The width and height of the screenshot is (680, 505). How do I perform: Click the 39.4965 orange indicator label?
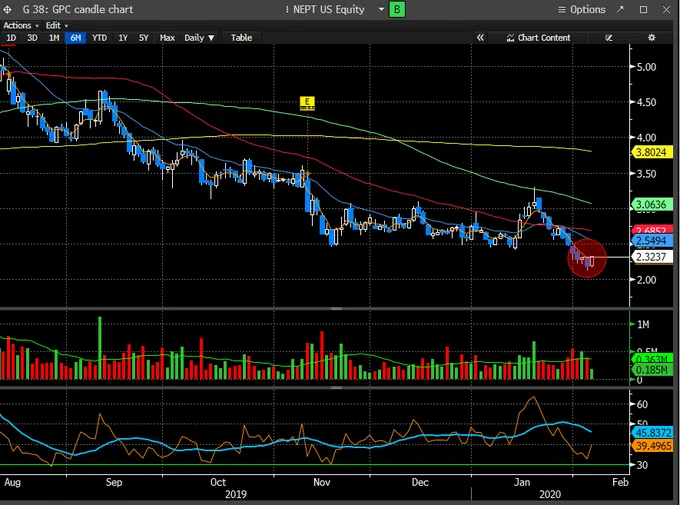pos(651,446)
